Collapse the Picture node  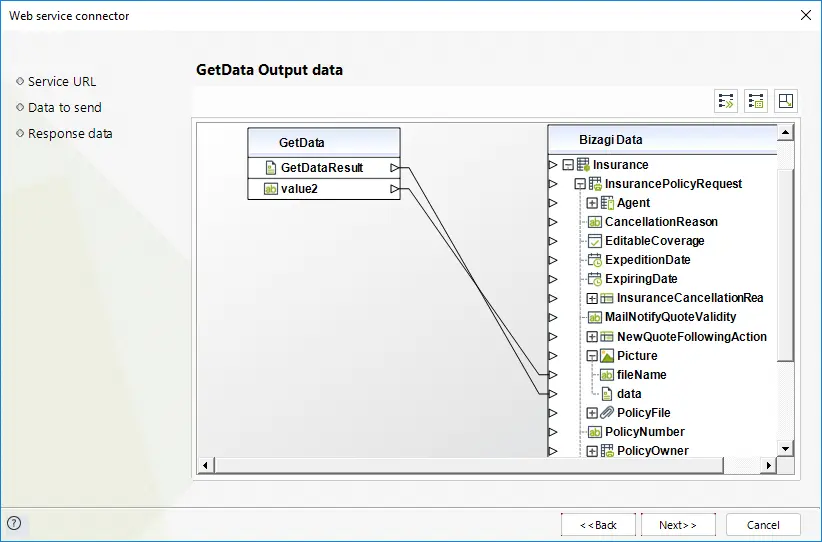pyautogui.click(x=592, y=356)
